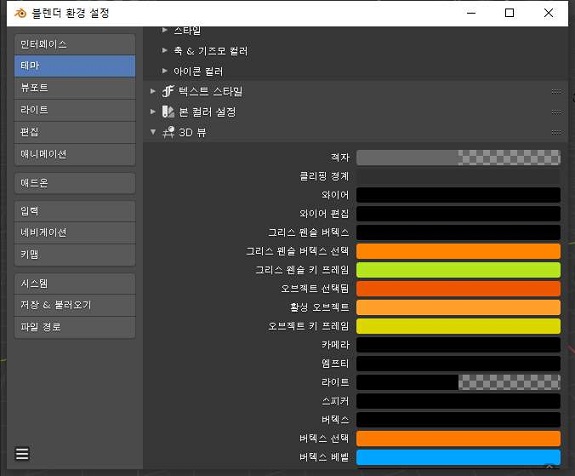Change the 오브젝트 선택됨 color
This screenshot has width=575, height=476.
pyautogui.click(x=458, y=289)
